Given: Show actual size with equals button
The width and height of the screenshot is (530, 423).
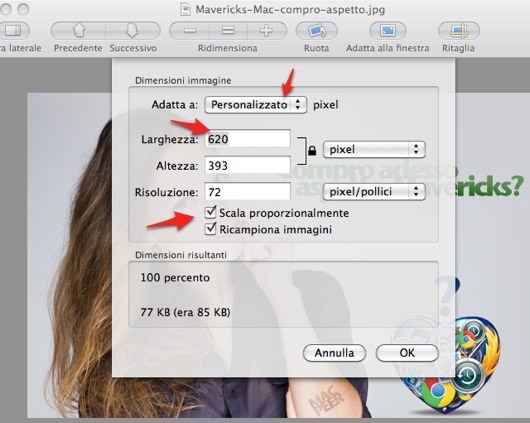Looking at the screenshot, I should (x=228, y=31).
